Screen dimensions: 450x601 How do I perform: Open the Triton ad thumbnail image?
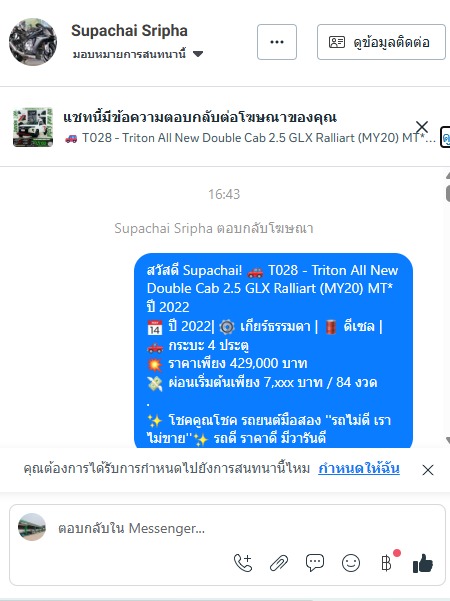coord(33,127)
